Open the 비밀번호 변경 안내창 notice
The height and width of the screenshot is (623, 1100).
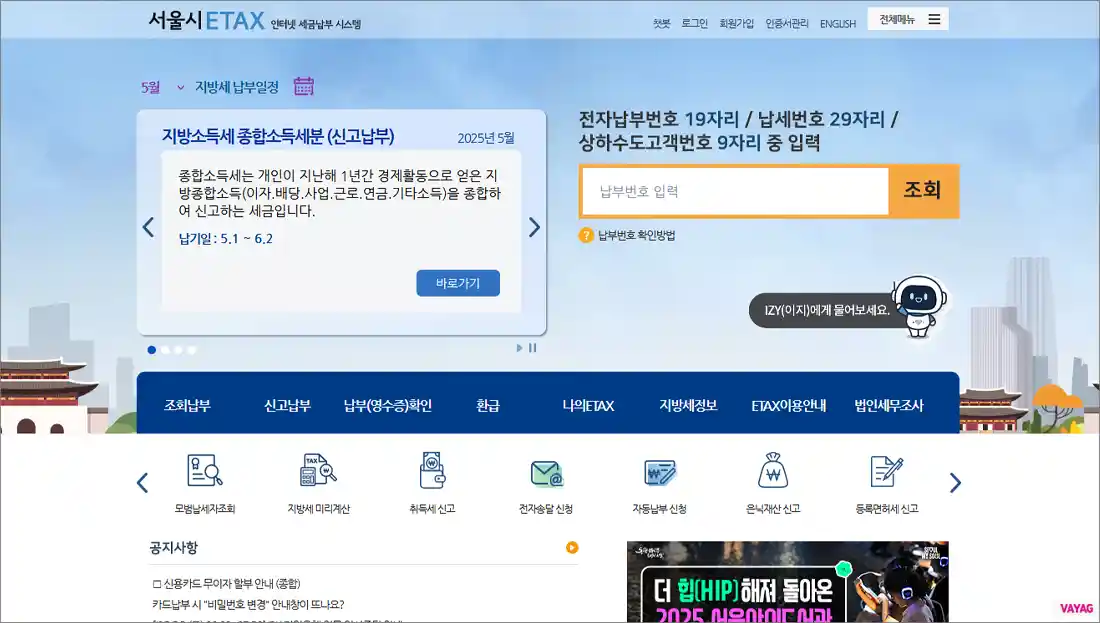coord(248,604)
